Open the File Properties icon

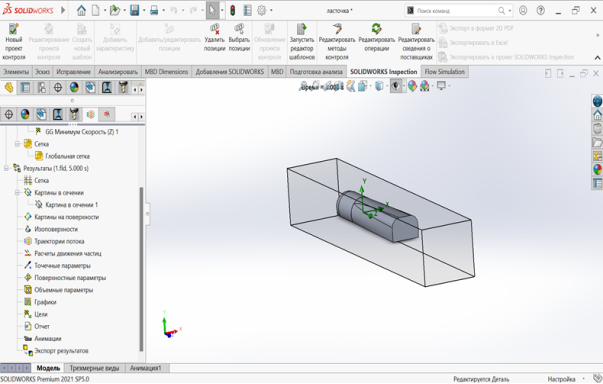click(247, 10)
